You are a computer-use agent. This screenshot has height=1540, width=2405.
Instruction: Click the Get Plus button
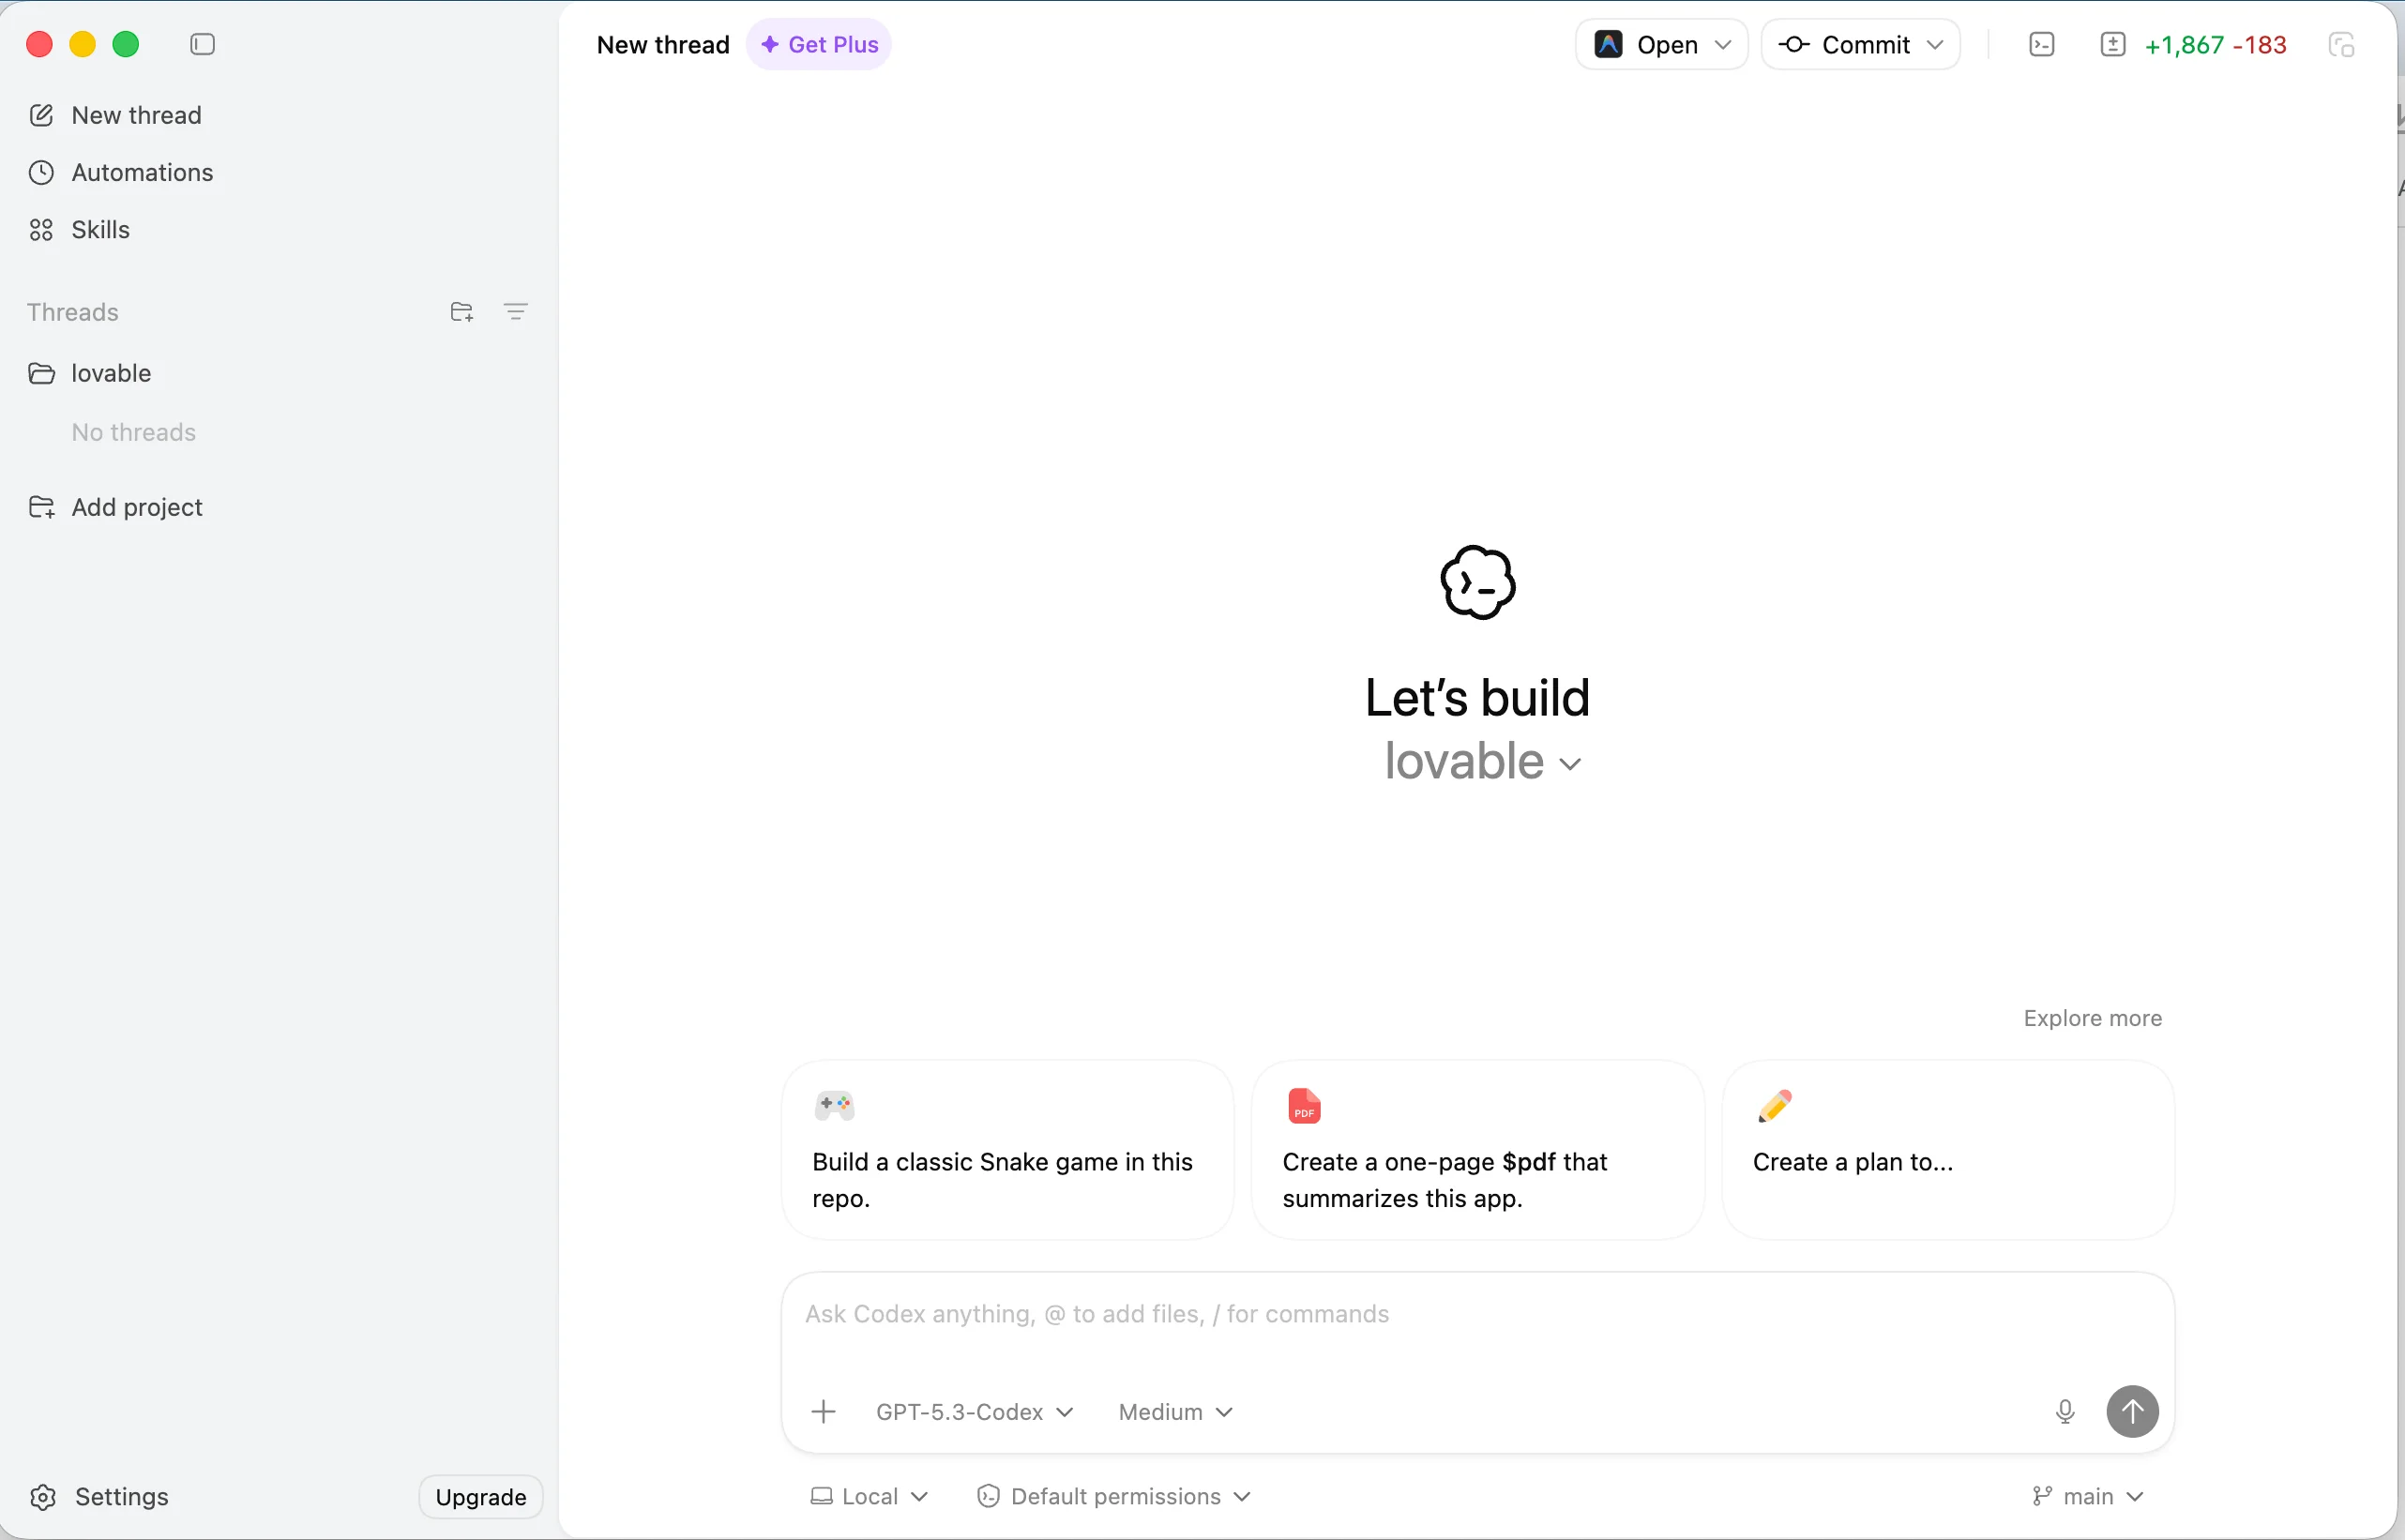click(819, 44)
